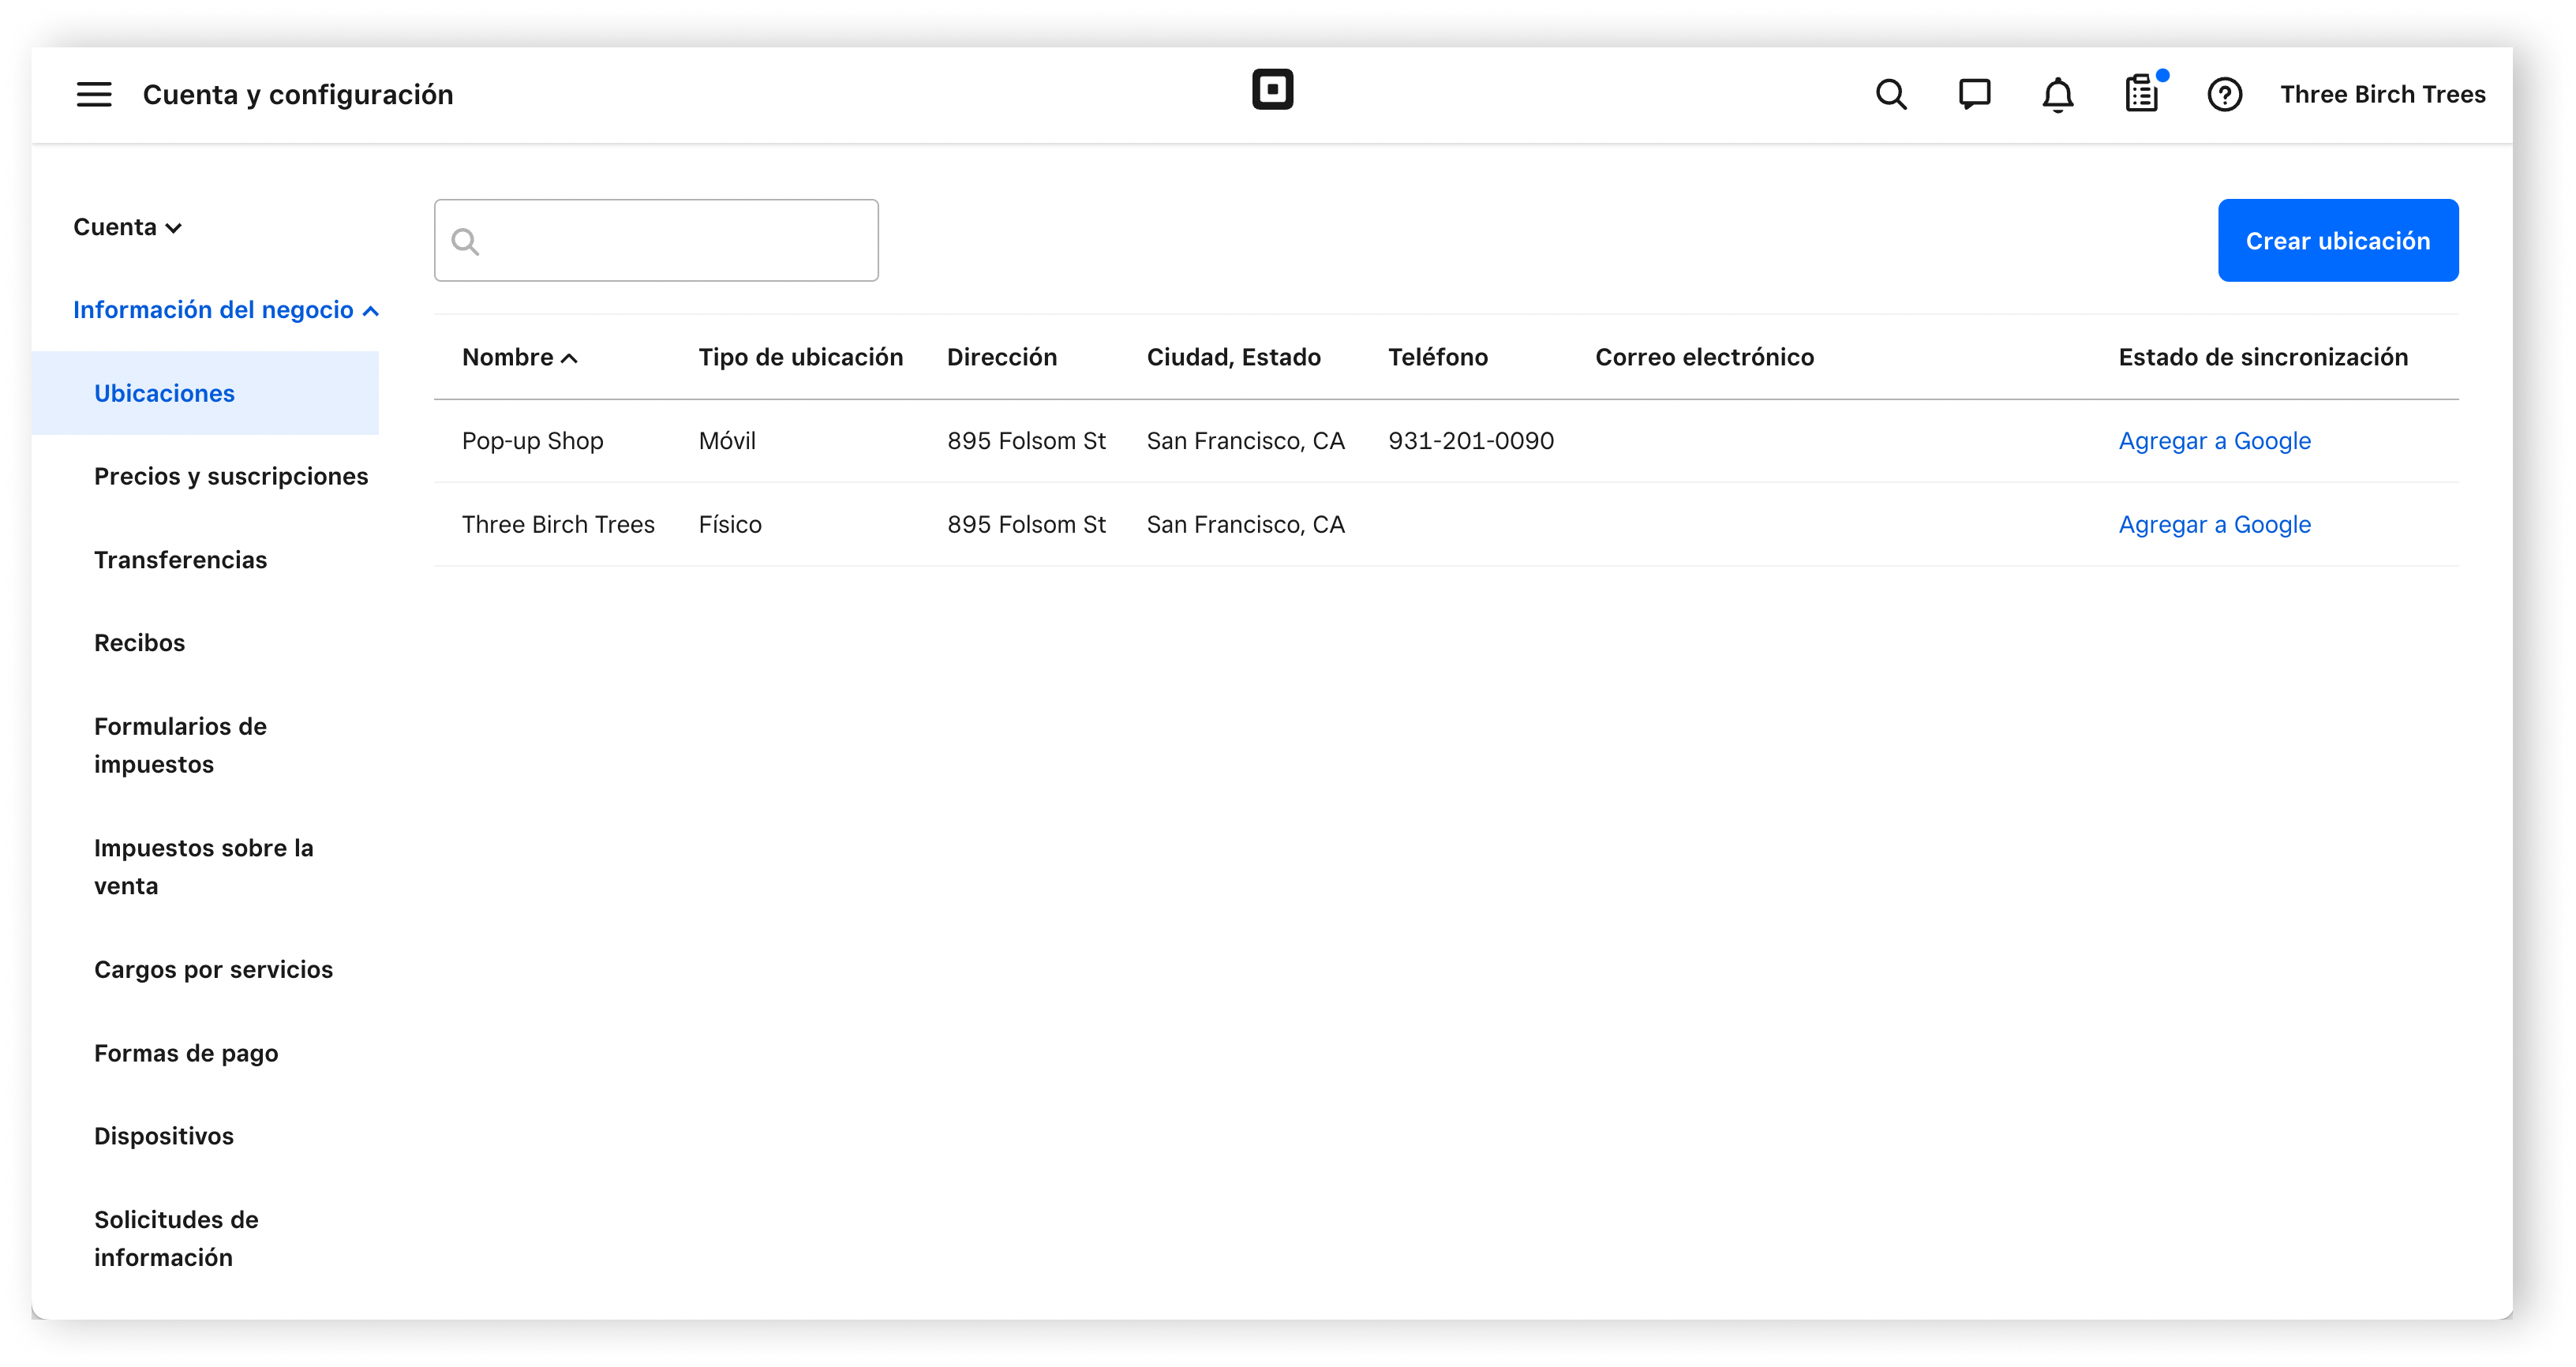Screen dimensions: 2576x1367
Task: Open Three Birch Trees account menu
Action: coord(2382,94)
